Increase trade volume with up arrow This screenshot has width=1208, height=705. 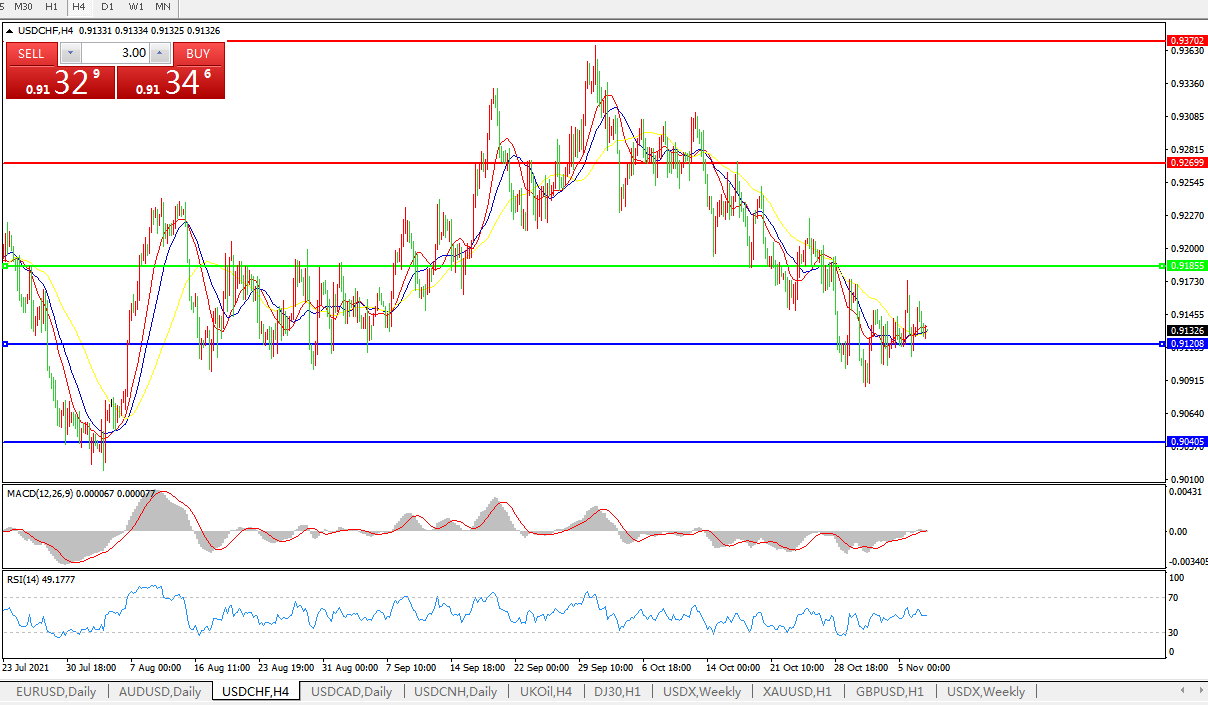click(160, 53)
